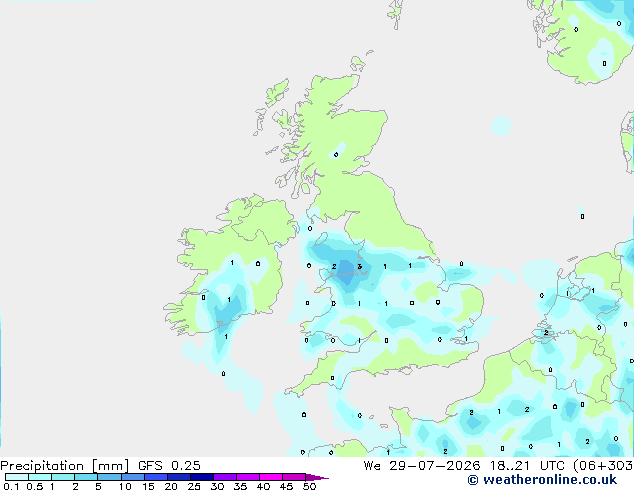Click the date 'We 29-07-2026'
Image resolution: width=634 pixels, height=490 pixels.
pyautogui.click(x=422, y=466)
